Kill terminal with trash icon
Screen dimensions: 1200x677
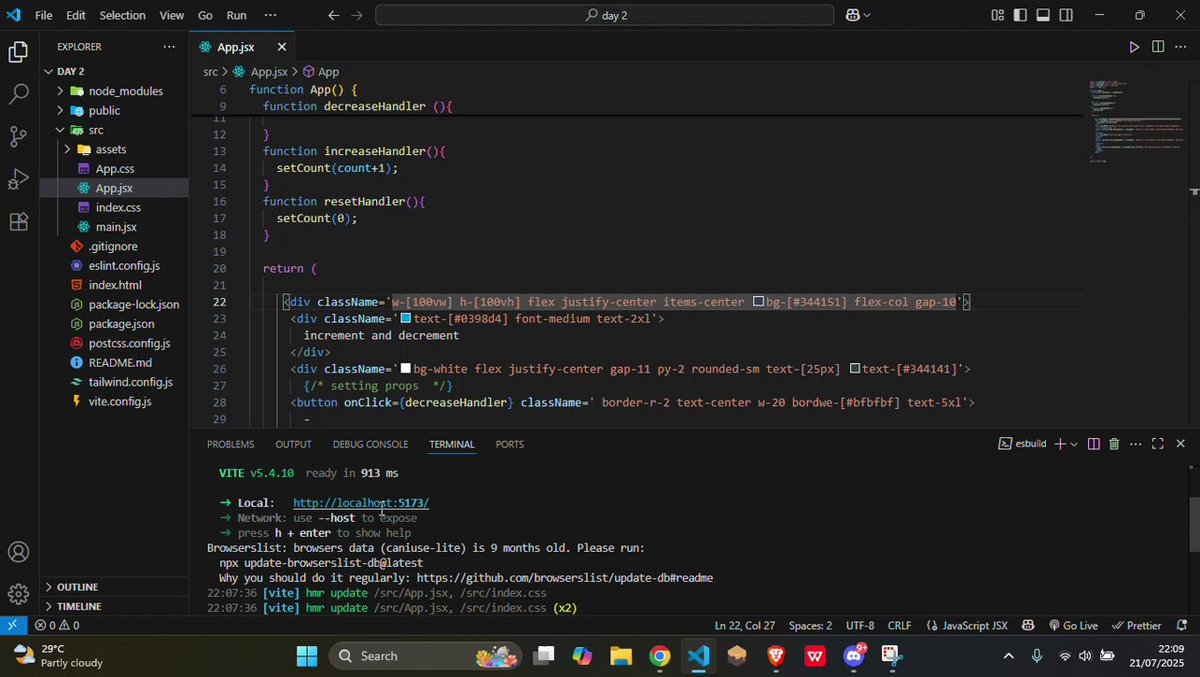click(1114, 444)
